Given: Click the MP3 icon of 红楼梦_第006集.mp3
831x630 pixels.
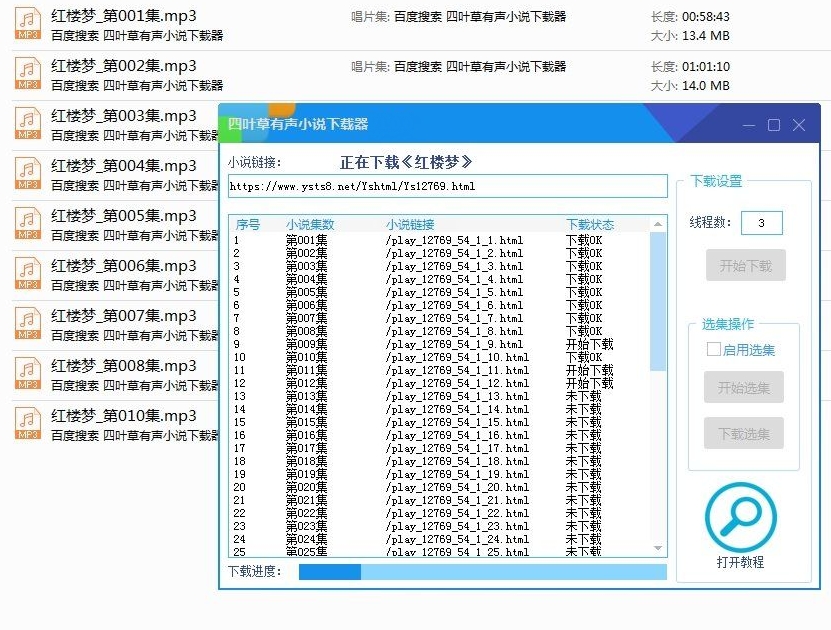Looking at the screenshot, I should point(28,273).
